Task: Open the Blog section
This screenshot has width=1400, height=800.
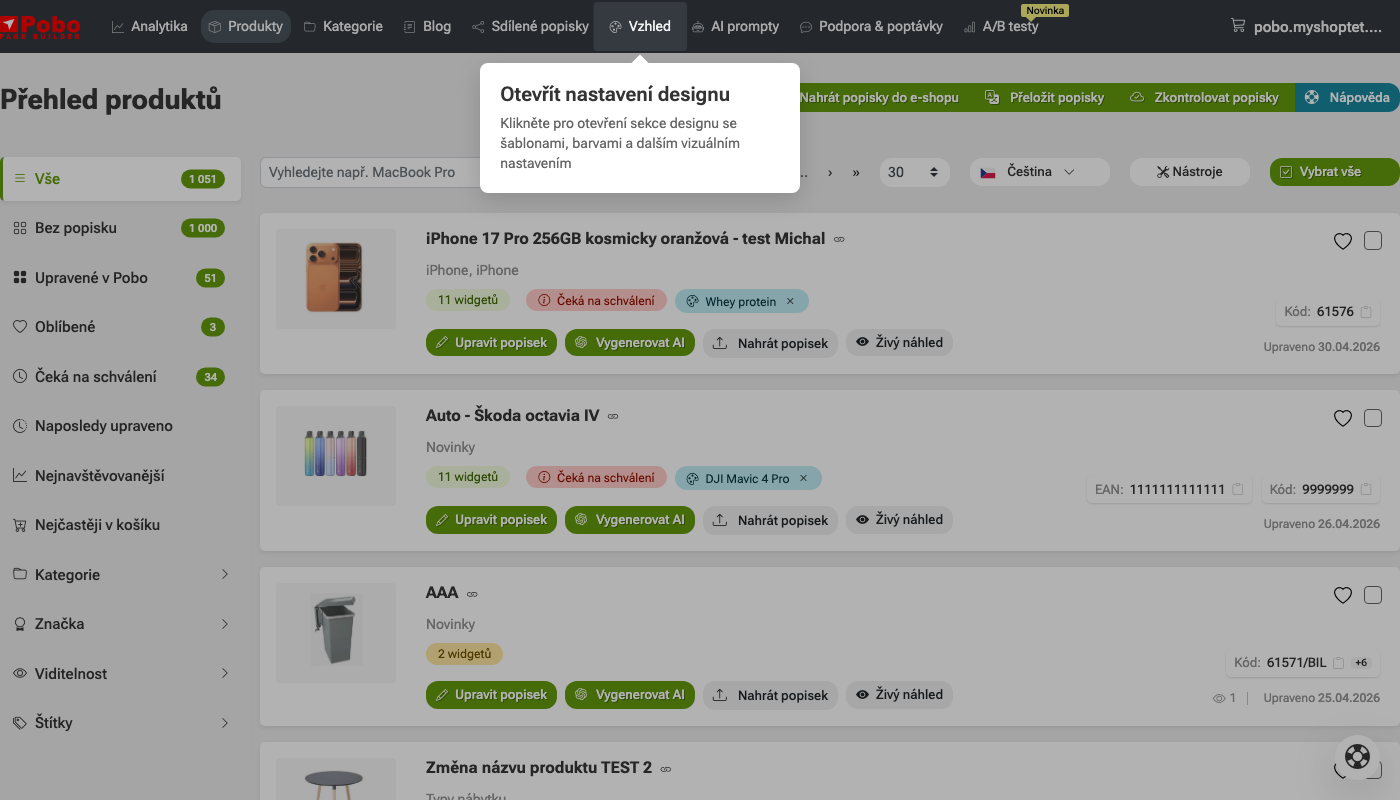Action: [427, 27]
